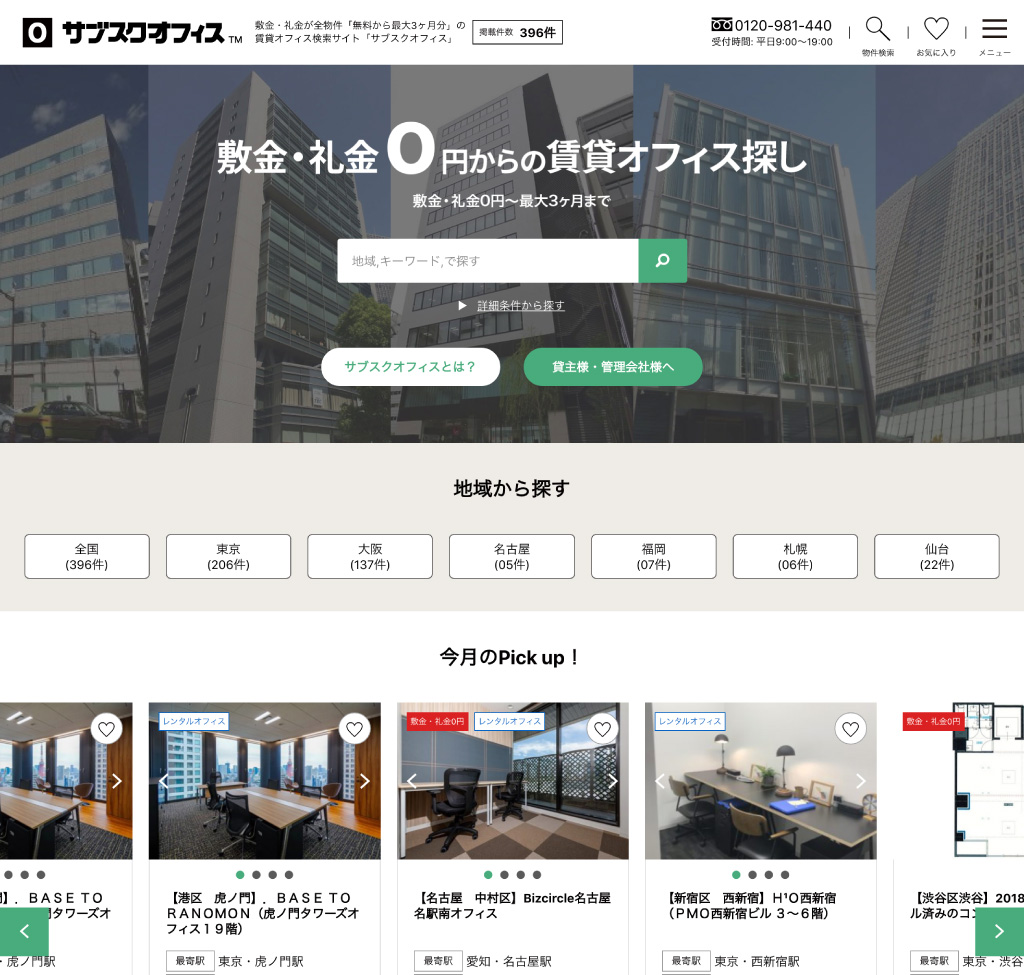Viewport: 1024px width, 975px height.
Task: Show next photo on cut-off leftmost card
Action: tap(117, 781)
